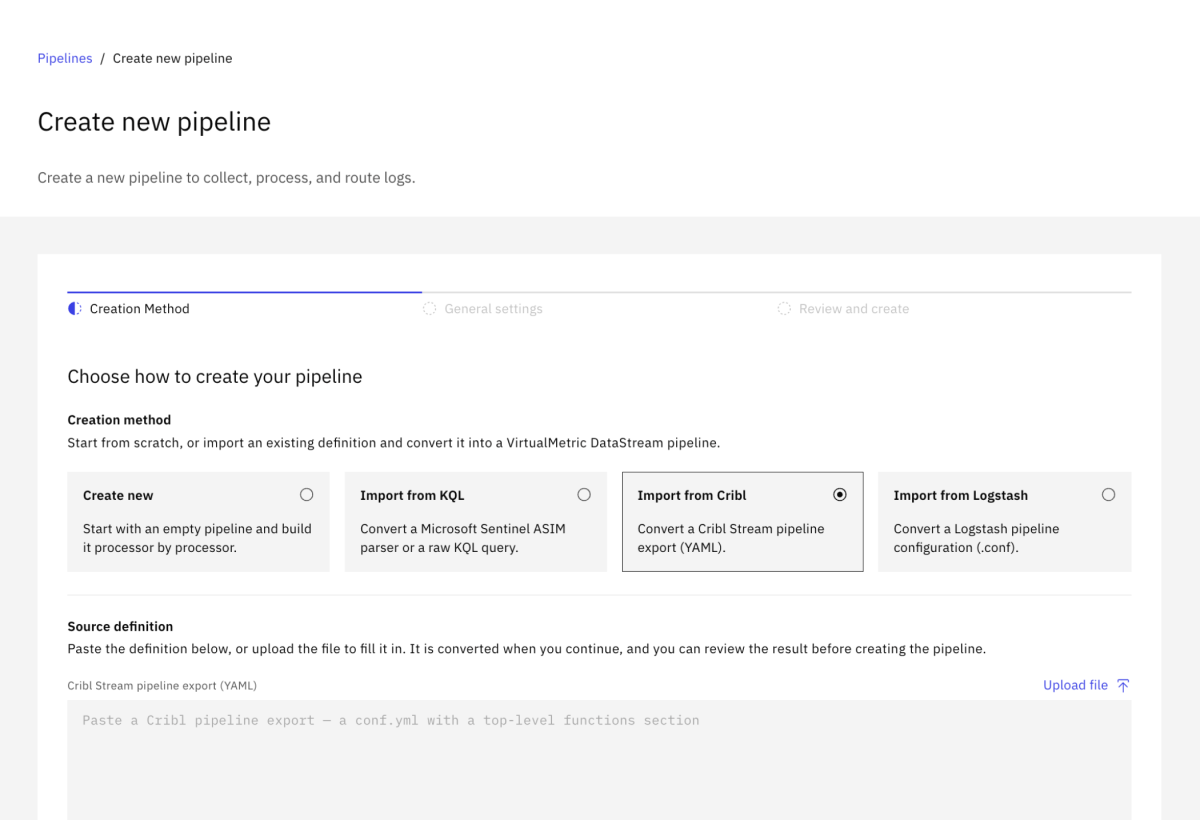
Task: Click the Upload file link
Action: coord(1075,685)
